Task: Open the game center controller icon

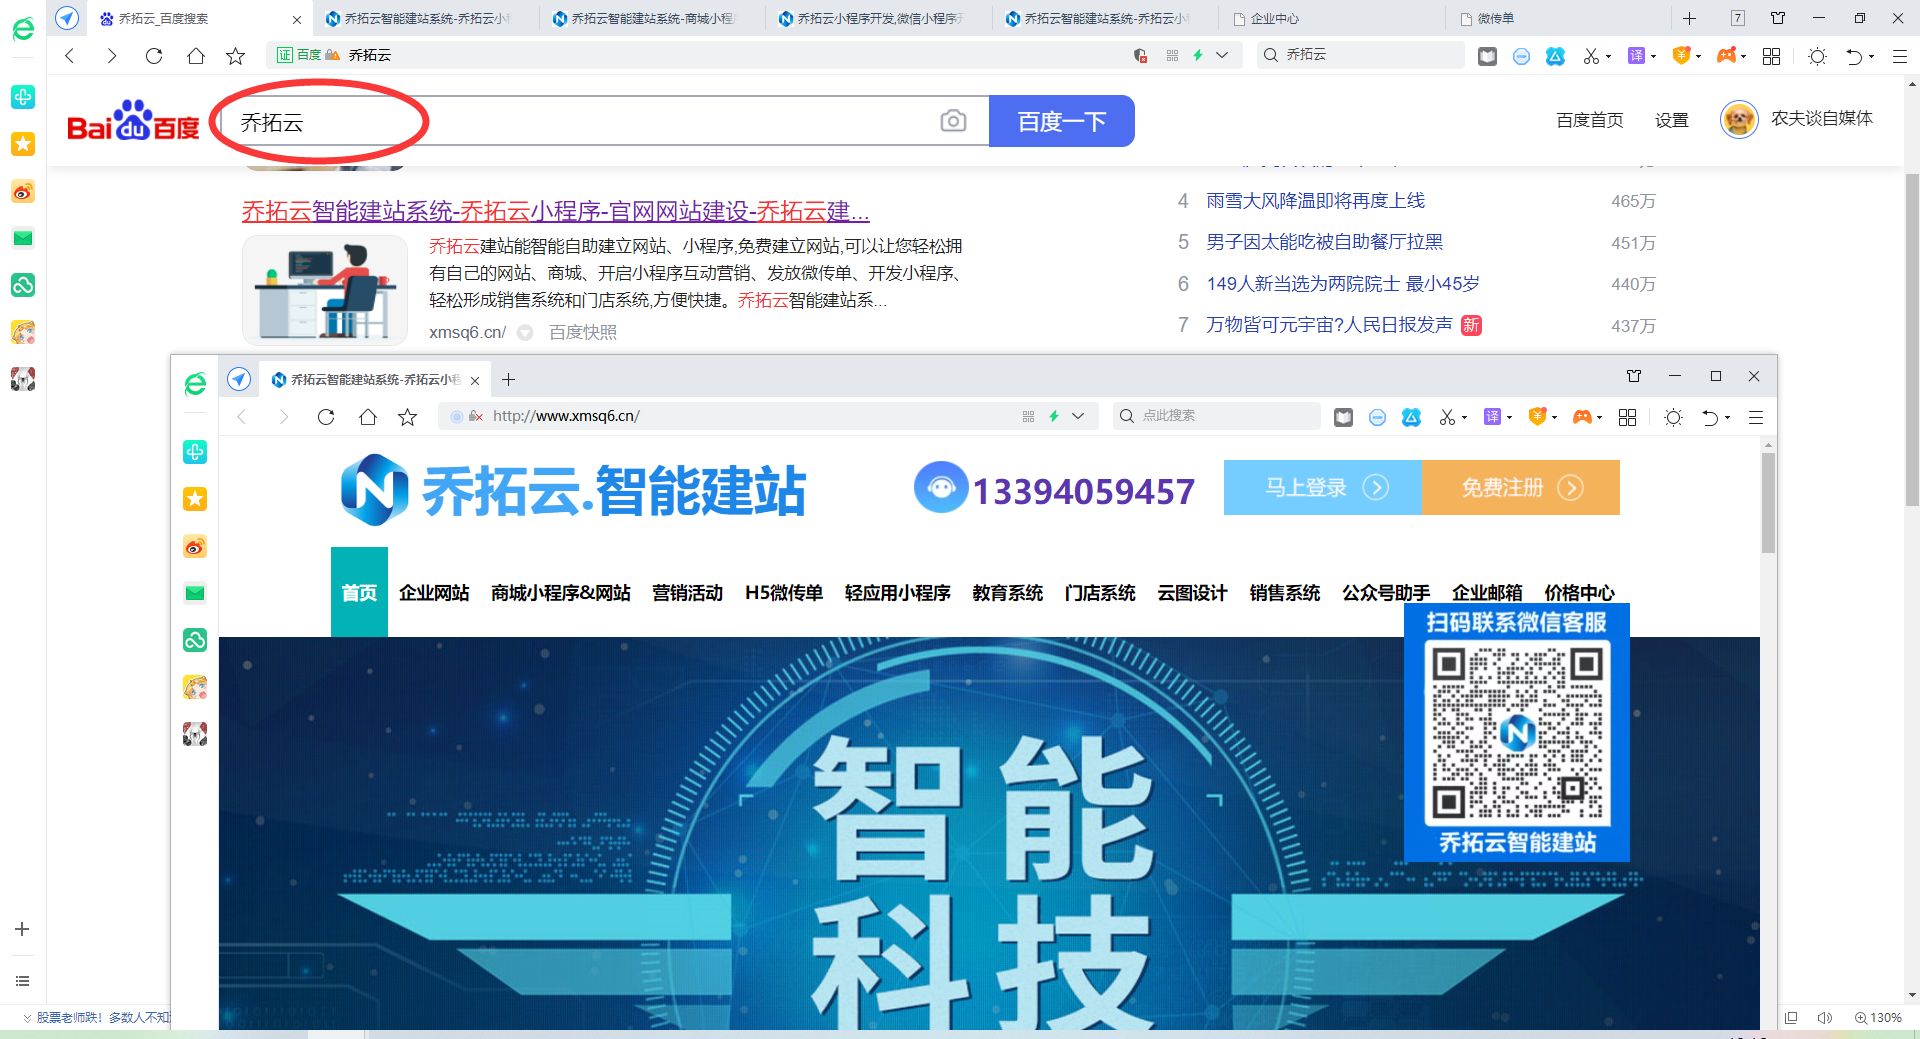Action: pos(1727,55)
